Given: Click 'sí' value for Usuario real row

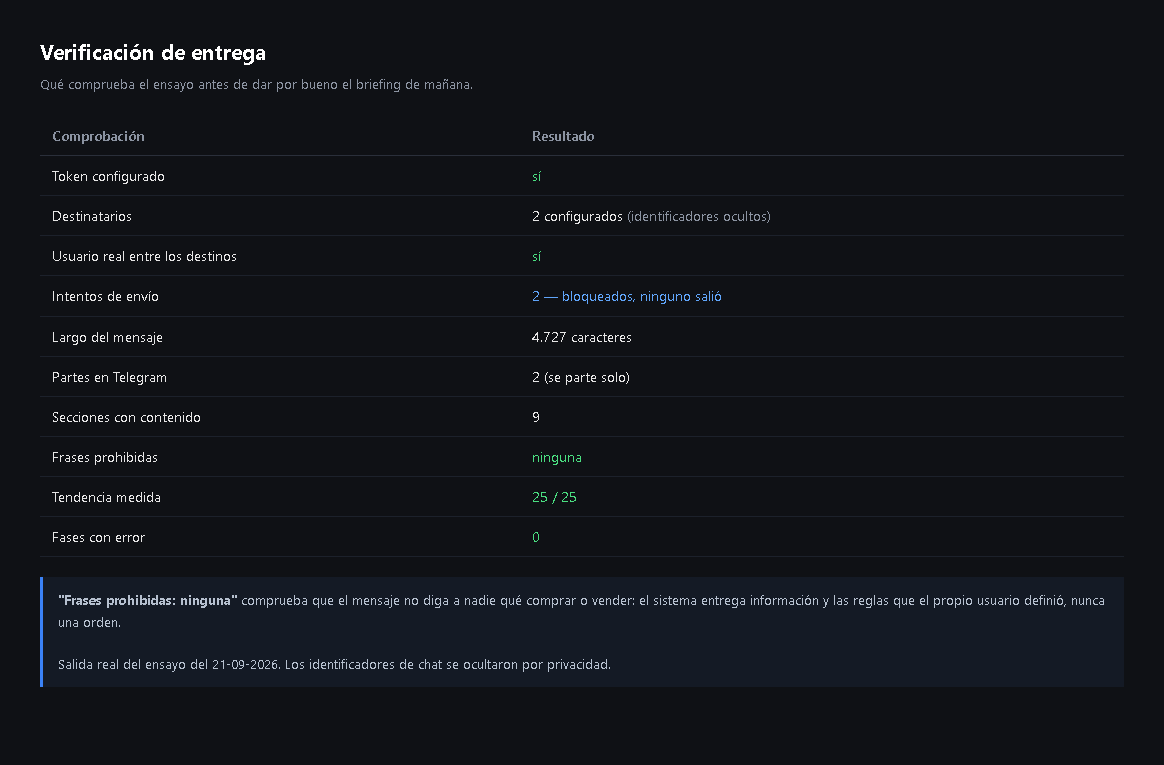Looking at the screenshot, I should [x=537, y=257].
